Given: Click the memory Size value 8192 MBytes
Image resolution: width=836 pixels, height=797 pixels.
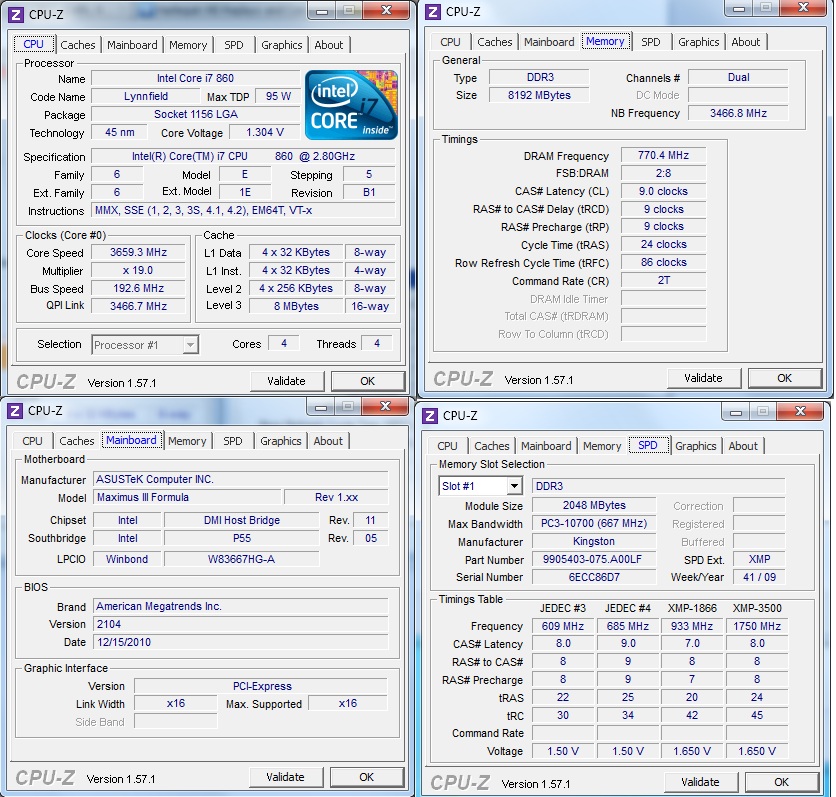Looking at the screenshot, I should [539, 95].
